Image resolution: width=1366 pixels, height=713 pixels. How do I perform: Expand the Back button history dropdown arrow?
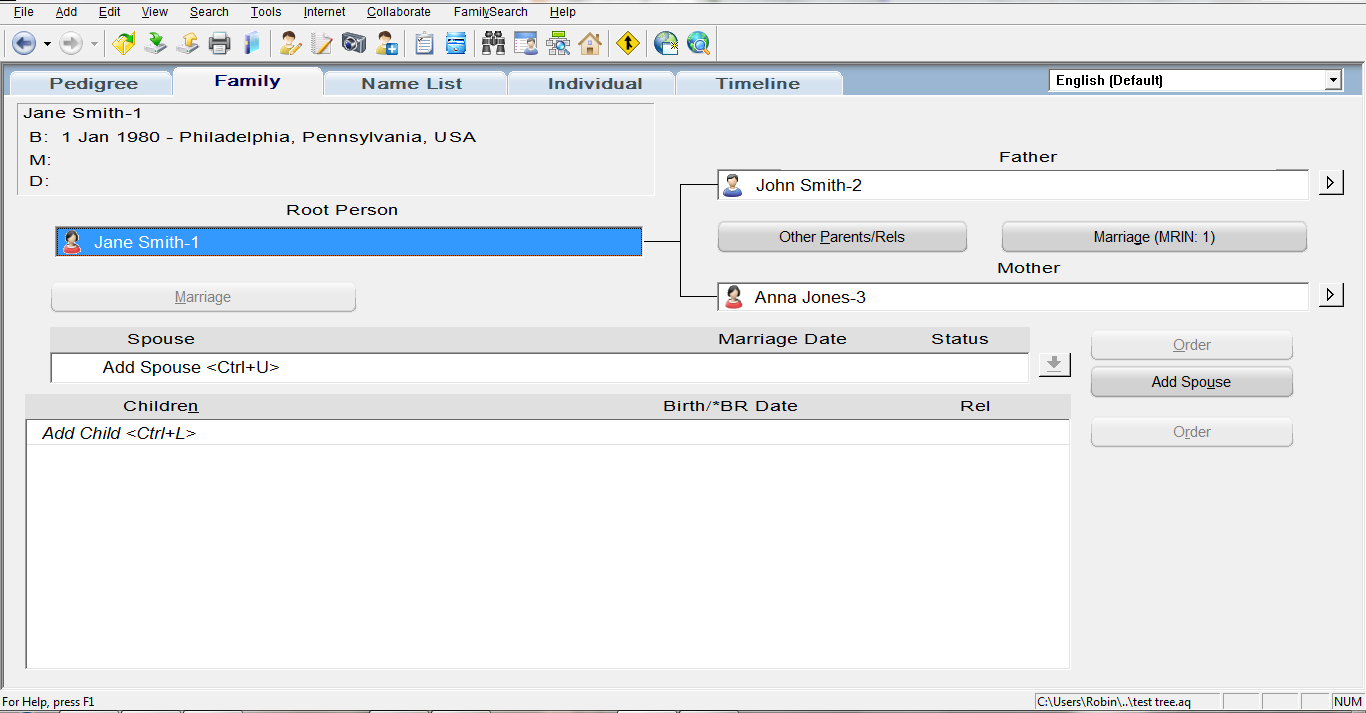tap(45, 43)
